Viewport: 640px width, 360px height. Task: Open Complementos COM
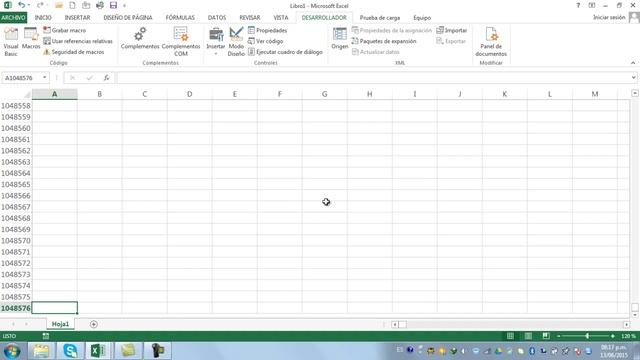pyautogui.click(x=181, y=42)
